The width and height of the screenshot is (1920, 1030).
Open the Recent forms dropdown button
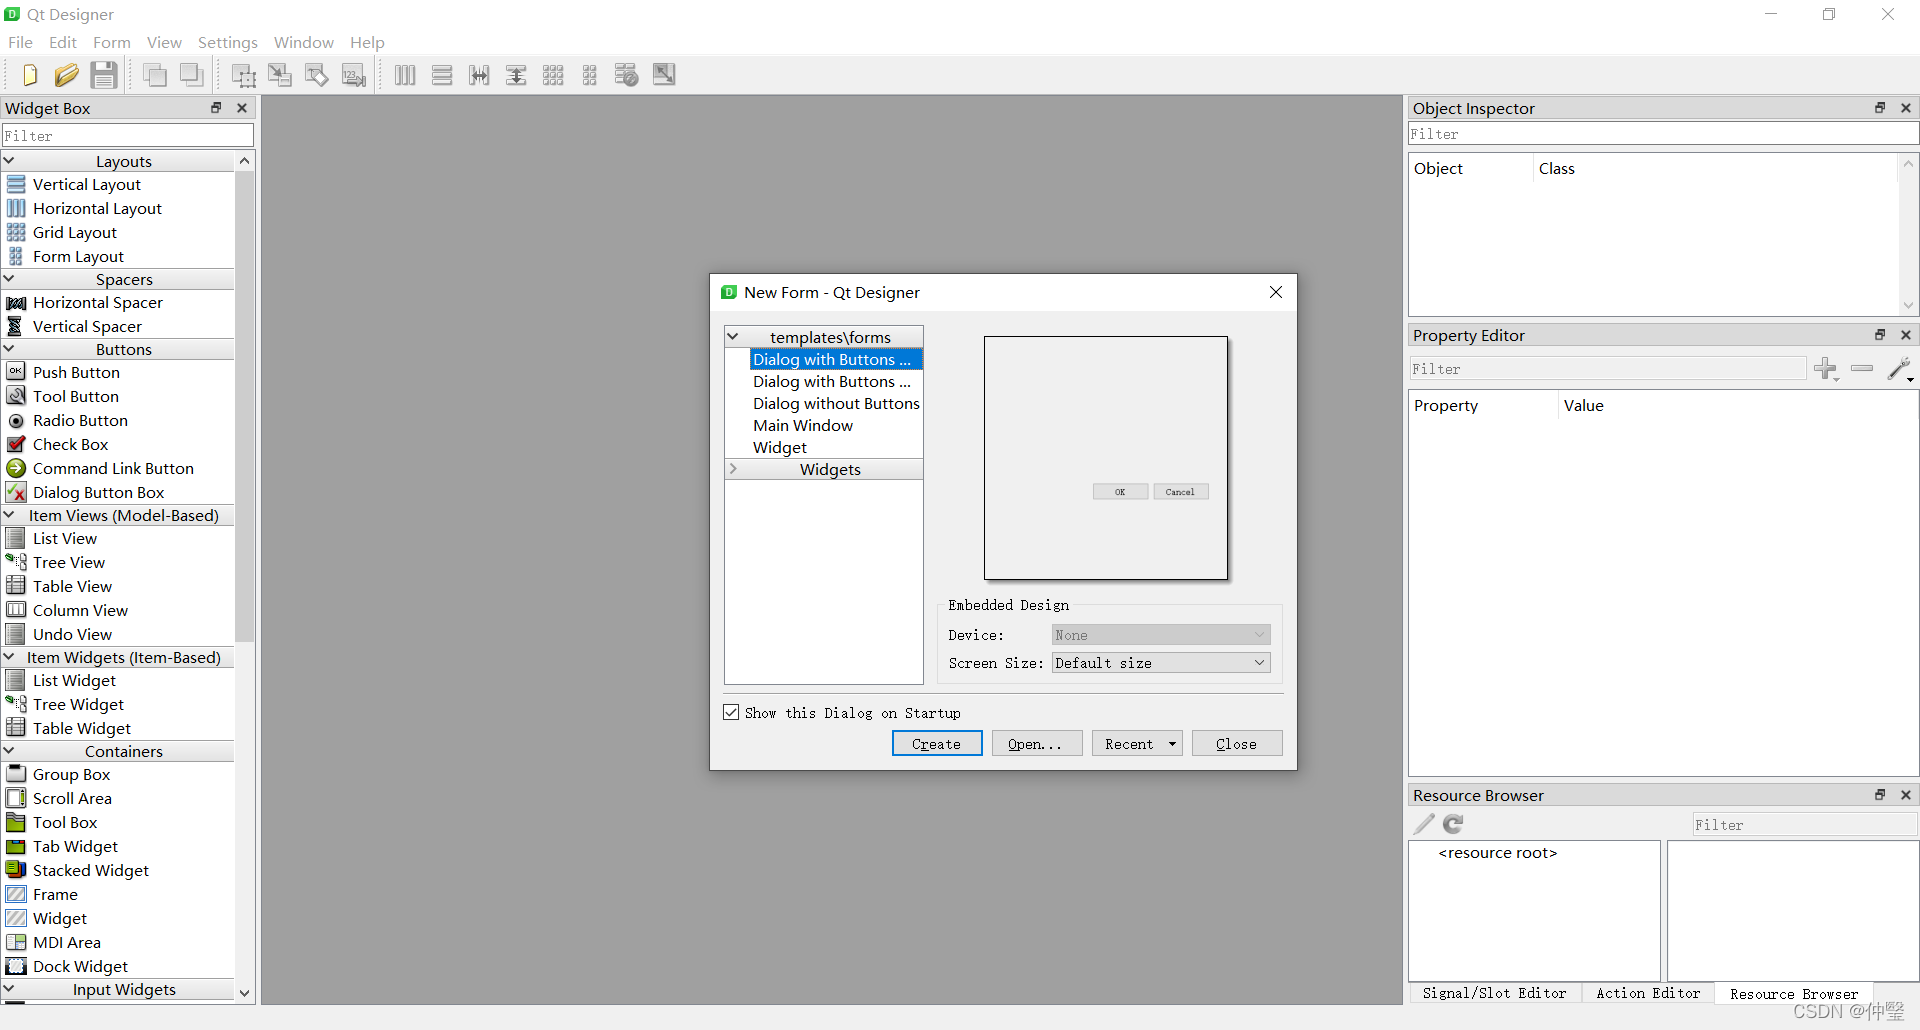[1138, 744]
